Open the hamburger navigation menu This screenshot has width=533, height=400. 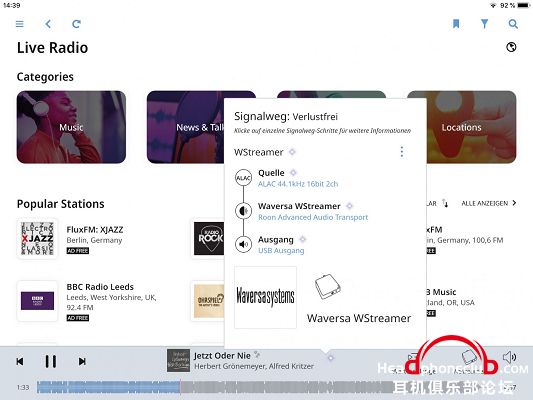[20, 24]
